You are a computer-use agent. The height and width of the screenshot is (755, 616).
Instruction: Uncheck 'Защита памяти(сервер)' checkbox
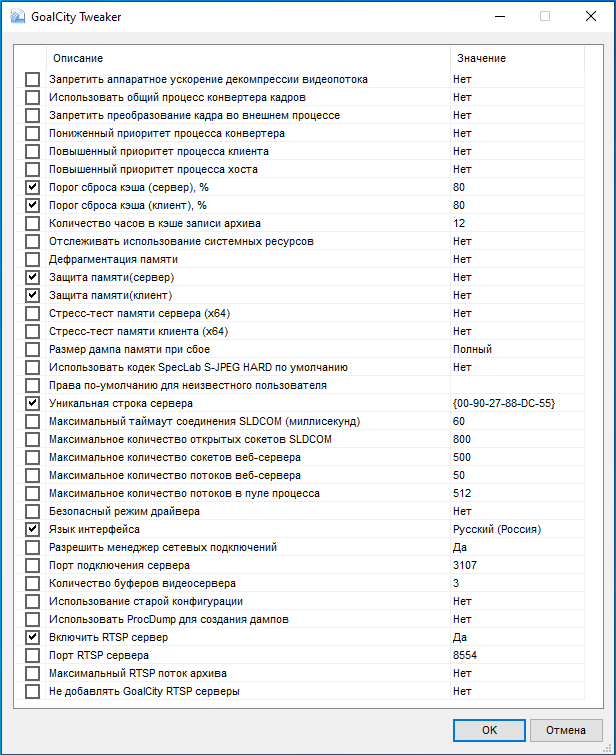click(x=32, y=277)
